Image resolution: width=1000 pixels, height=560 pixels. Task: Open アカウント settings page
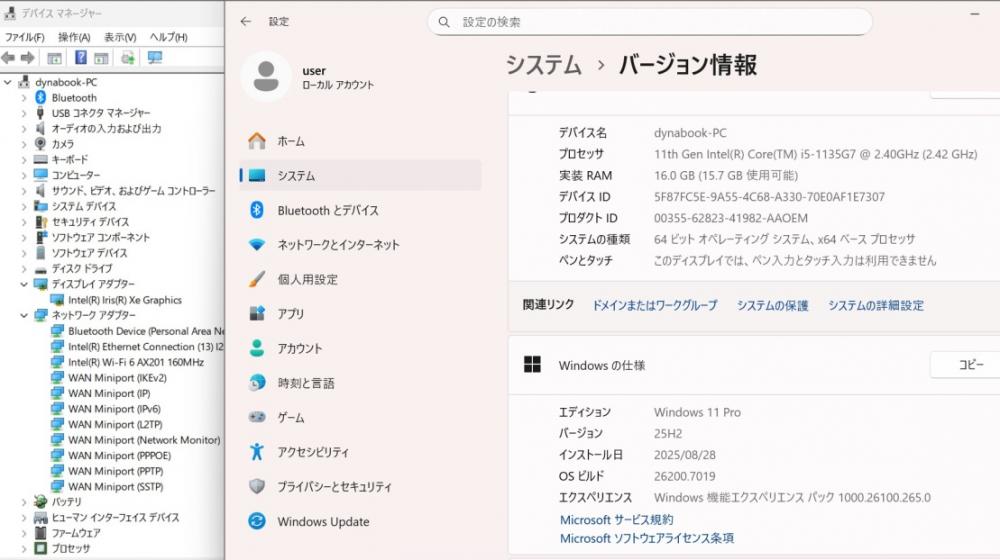[360, 348]
